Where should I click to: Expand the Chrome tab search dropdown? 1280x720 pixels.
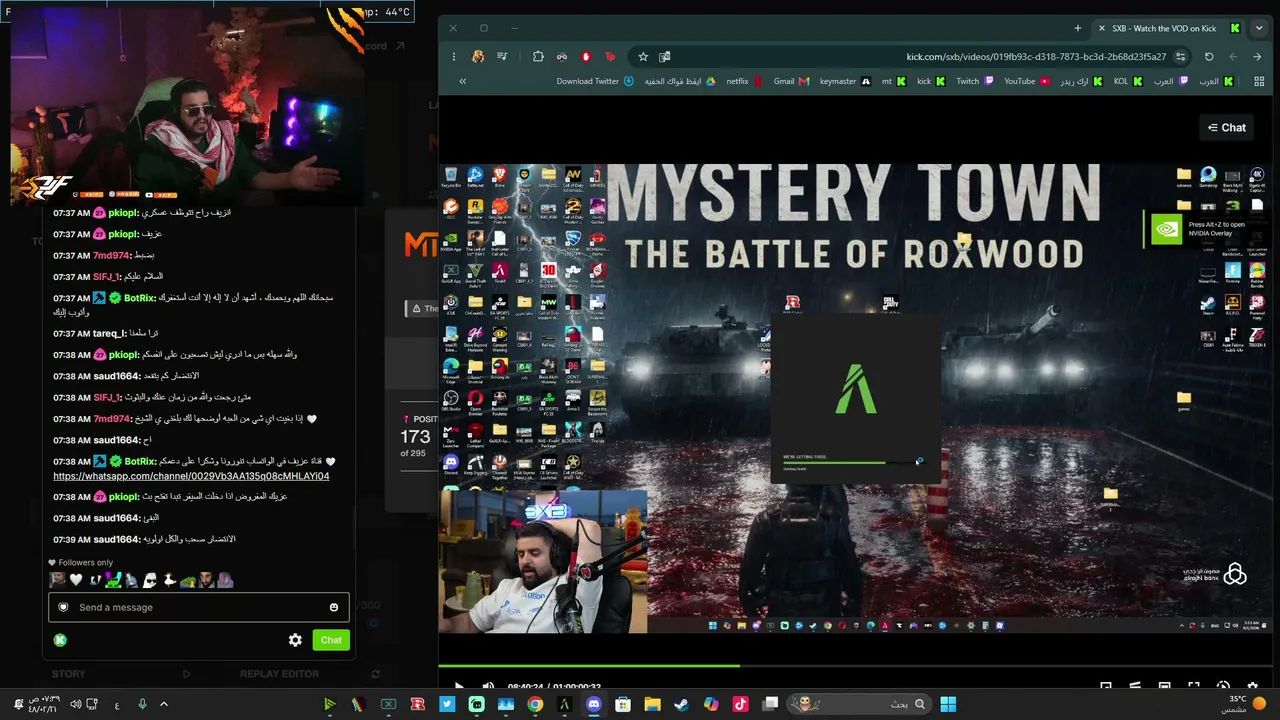[x=1259, y=28]
